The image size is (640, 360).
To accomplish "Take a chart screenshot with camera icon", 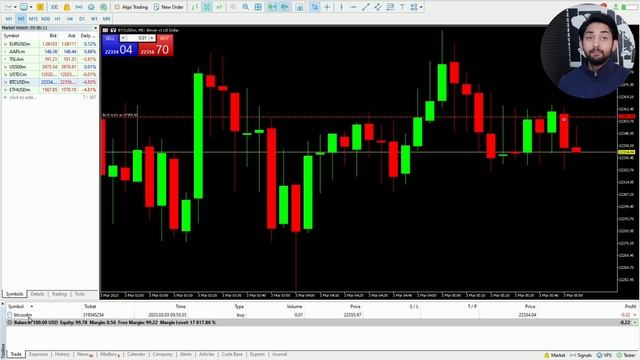I will coord(300,7).
